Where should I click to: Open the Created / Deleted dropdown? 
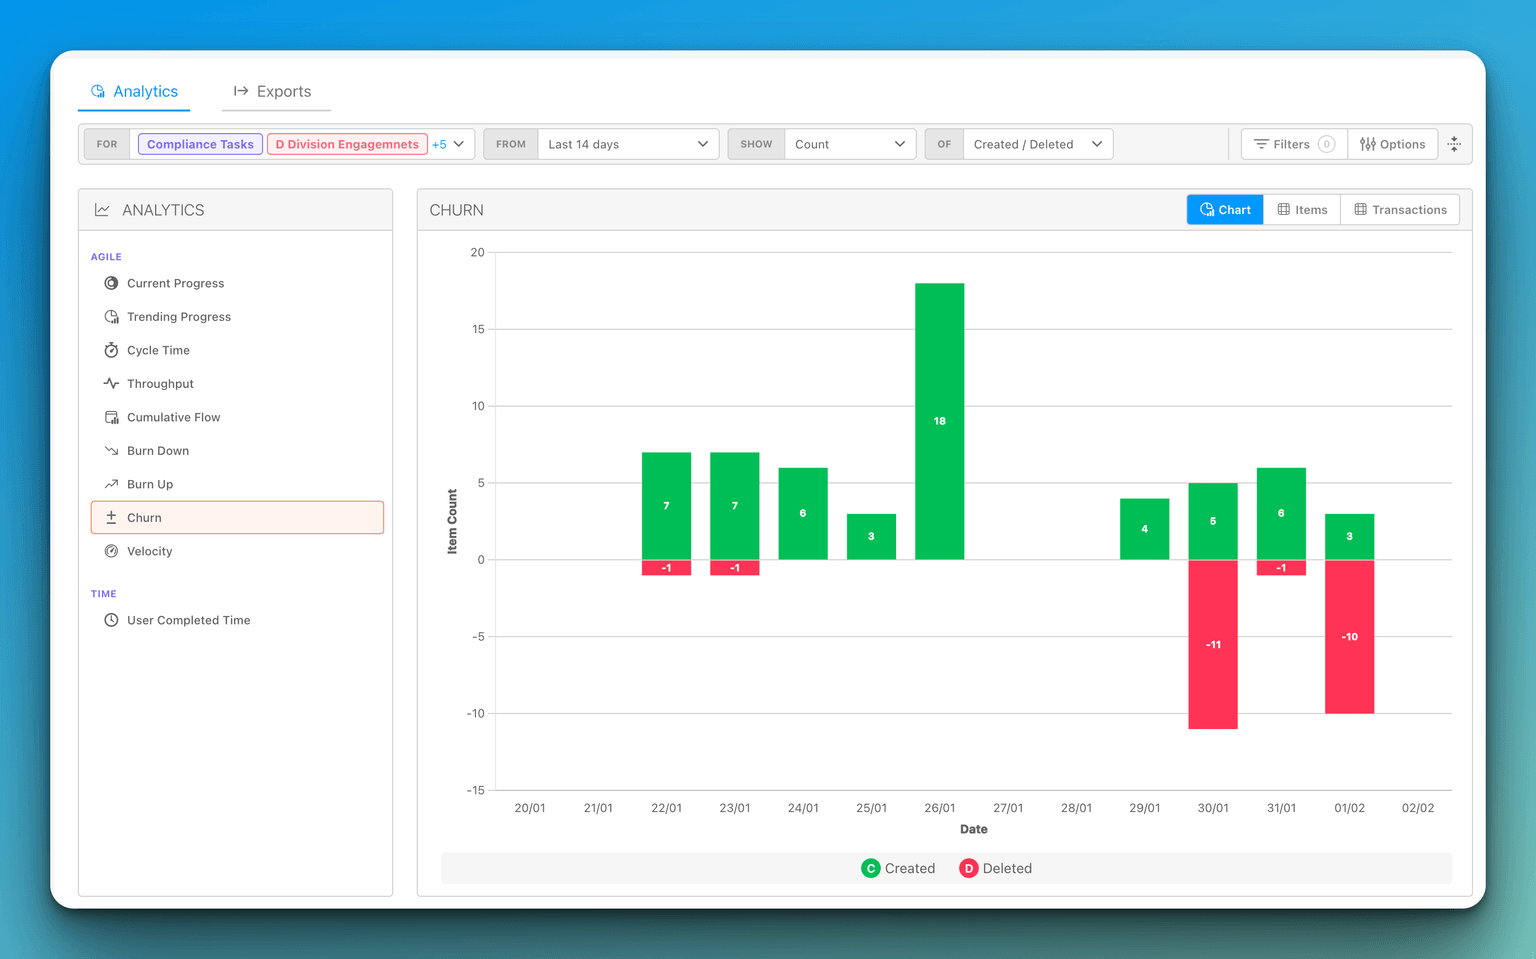(1037, 144)
